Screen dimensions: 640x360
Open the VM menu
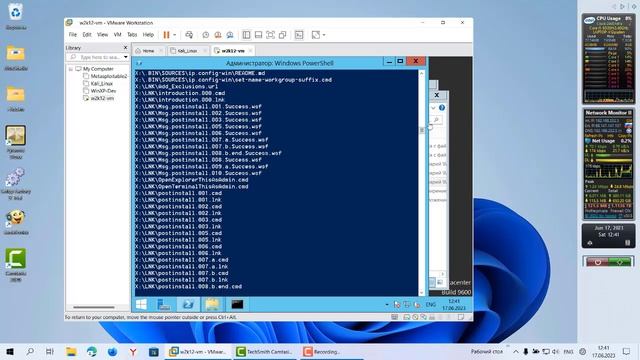(x=118, y=35)
